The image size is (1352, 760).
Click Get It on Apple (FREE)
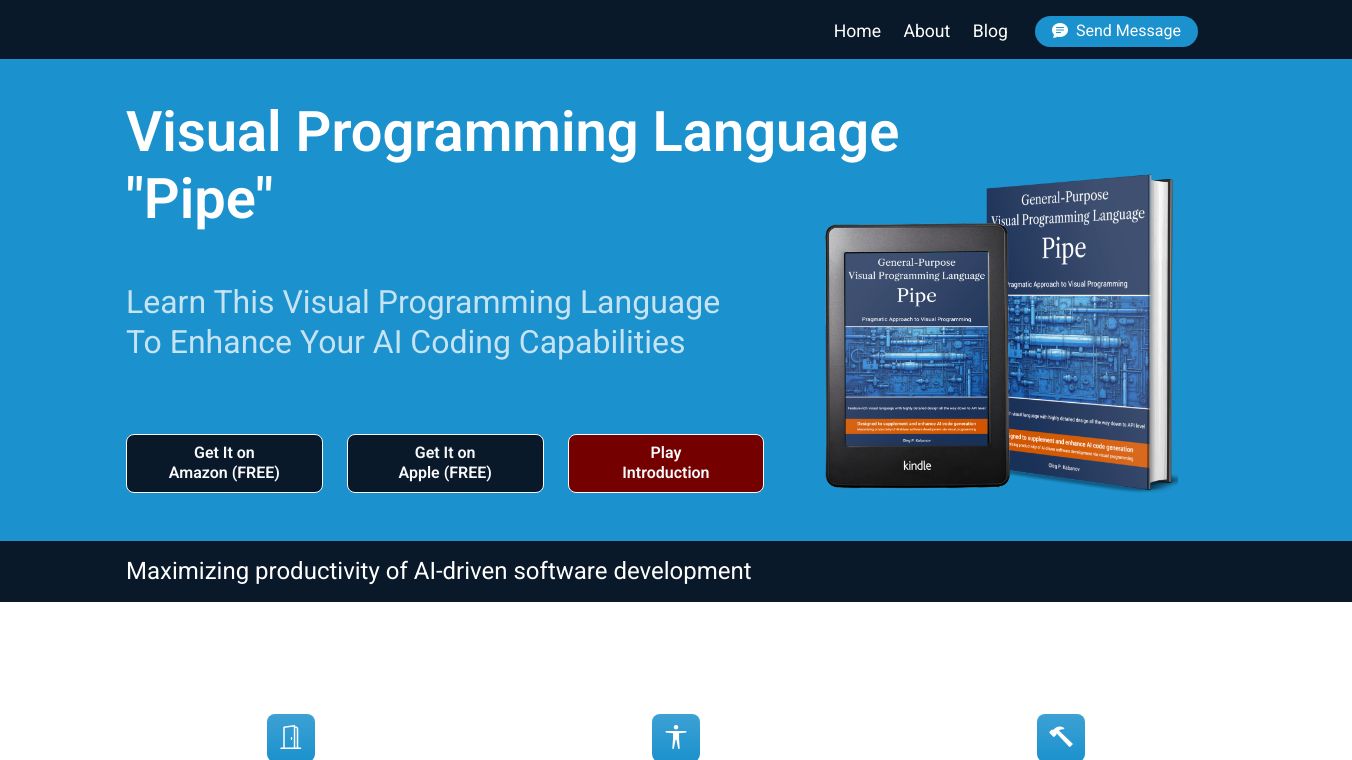445,463
